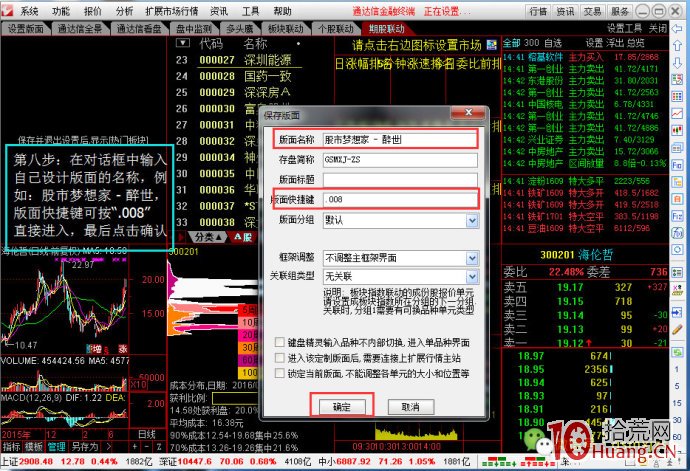Click the yellow folder-tree icon in sidebar
This screenshot has height=471, width=690.
click(677, 182)
